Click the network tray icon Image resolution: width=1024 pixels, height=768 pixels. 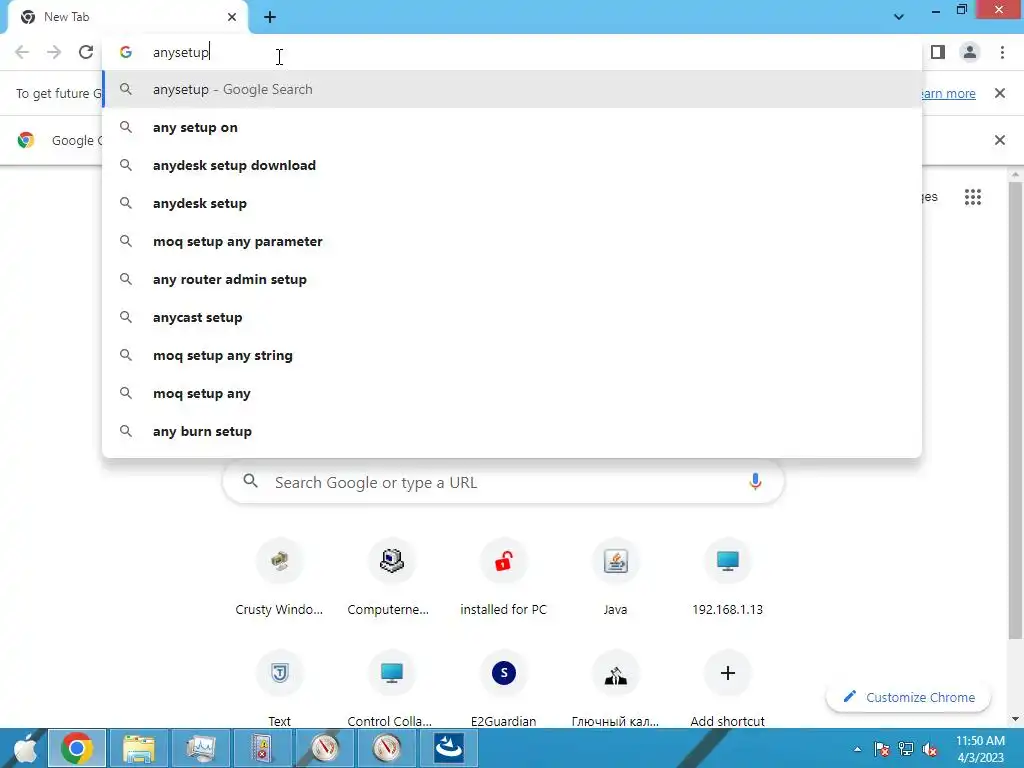(906, 749)
